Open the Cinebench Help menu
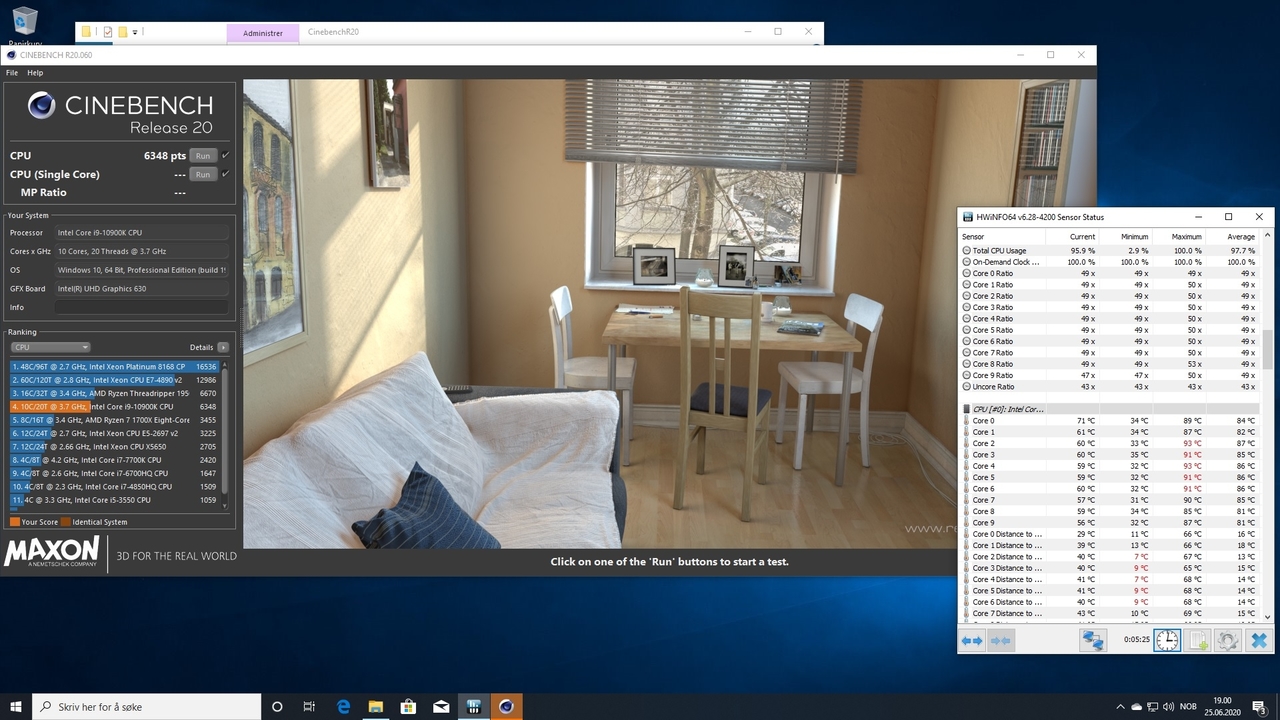This screenshot has height=720, width=1280. (35, 73)
